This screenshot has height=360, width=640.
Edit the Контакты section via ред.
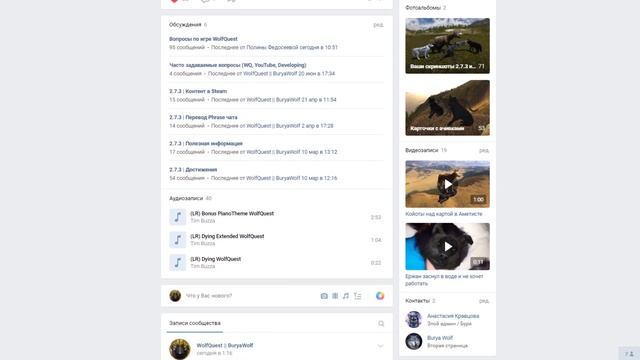pyautogui.click(x=484, y=301)
